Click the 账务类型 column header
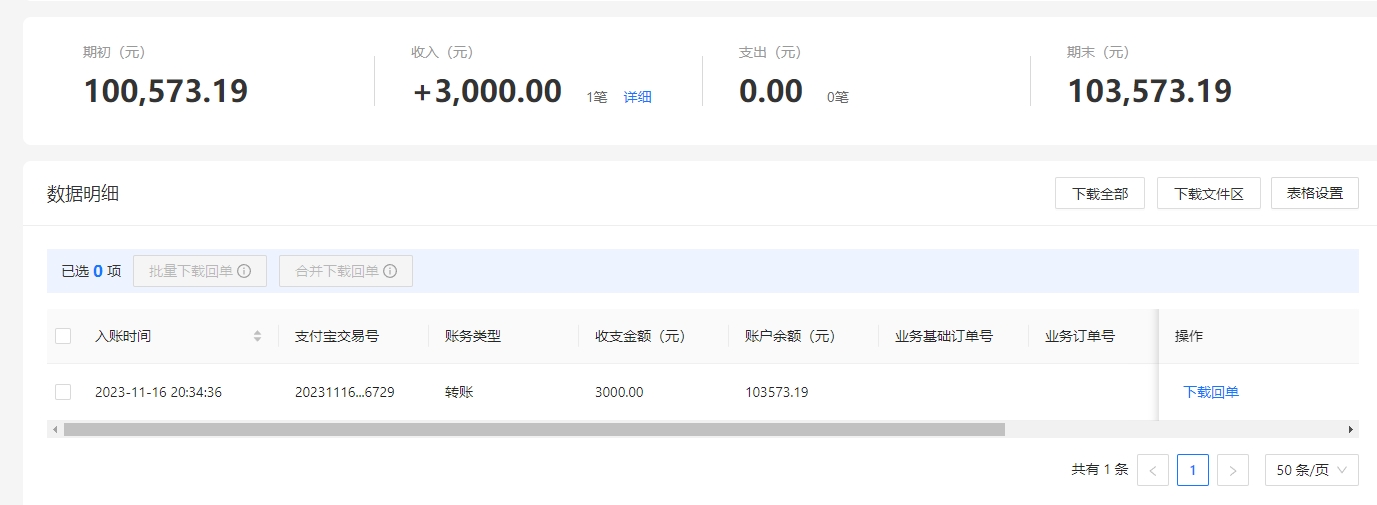Screen dimensions: 1377x505 [x=473, y=336]
